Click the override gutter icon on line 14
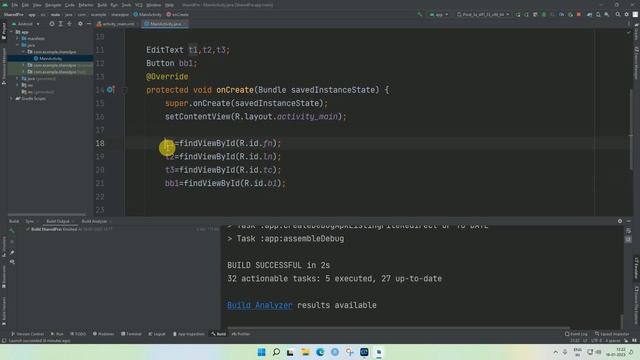 (110, 90)
